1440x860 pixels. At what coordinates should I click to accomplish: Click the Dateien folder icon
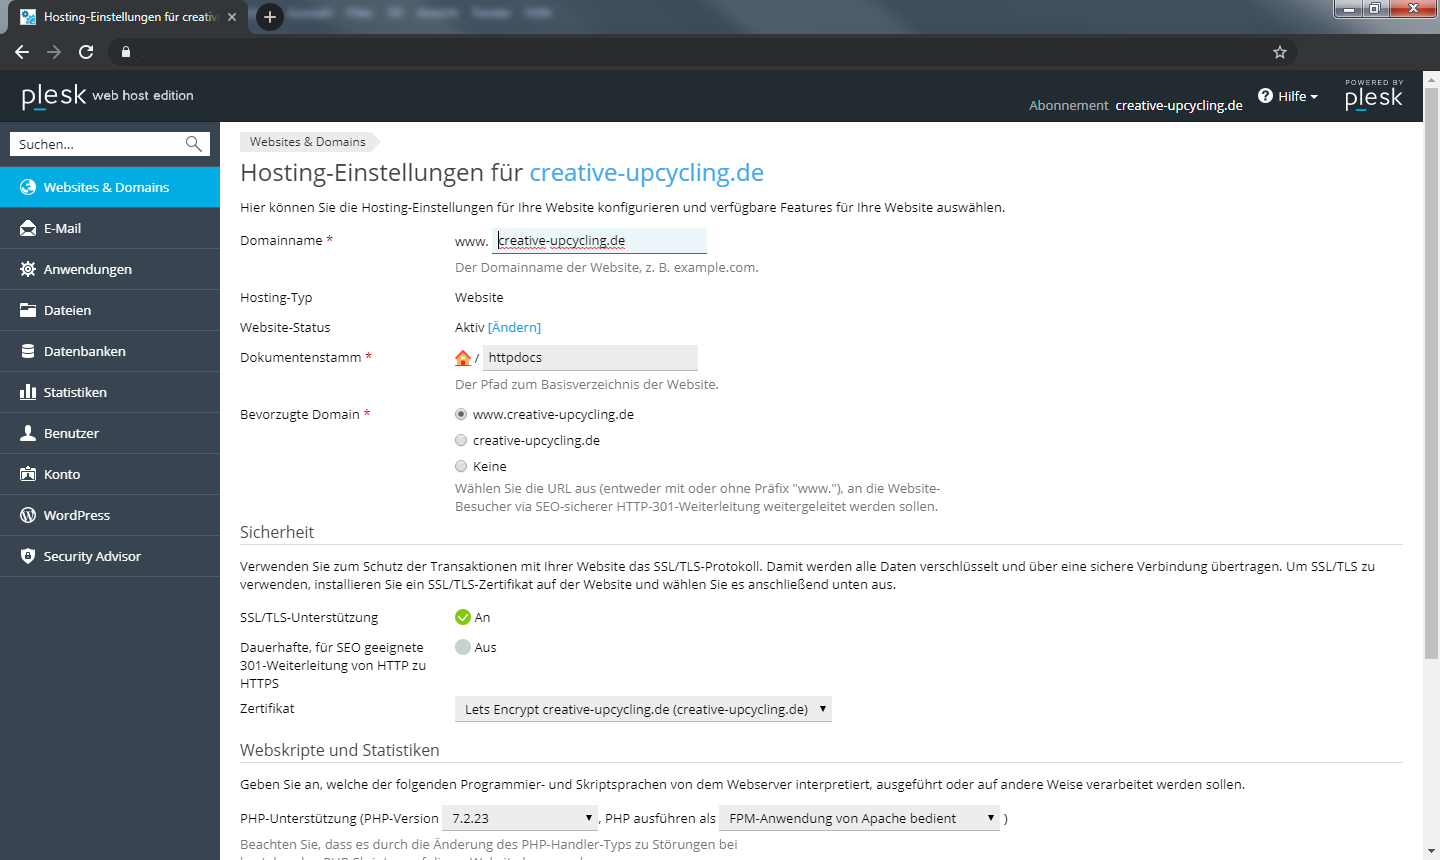tap(28, 310)
